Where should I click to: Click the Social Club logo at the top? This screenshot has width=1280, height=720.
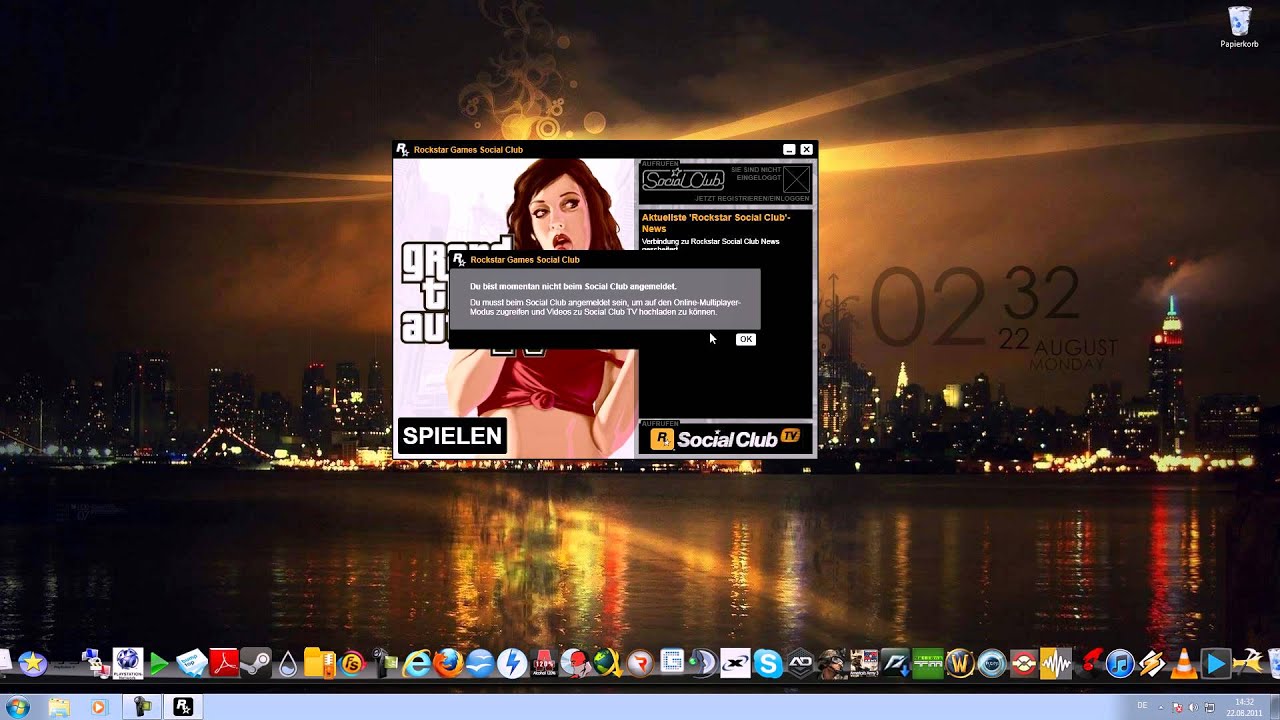[x=683, y=179]
